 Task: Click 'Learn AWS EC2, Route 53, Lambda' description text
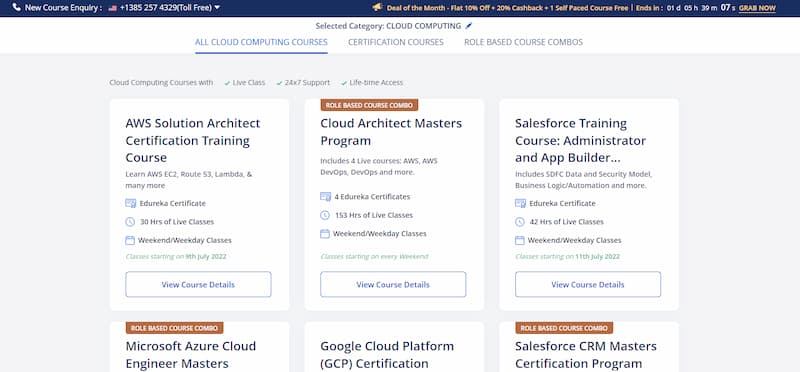point(189,180)
